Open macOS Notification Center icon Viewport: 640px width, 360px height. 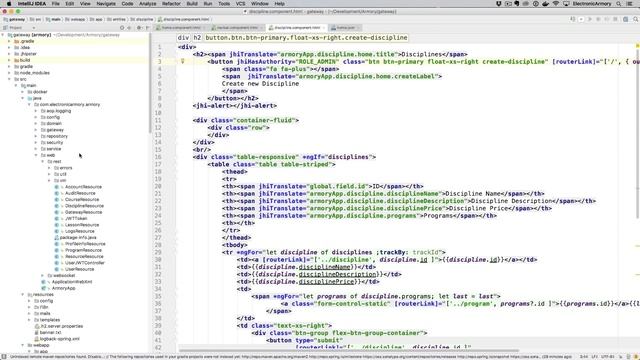click(x=630, y=4)
